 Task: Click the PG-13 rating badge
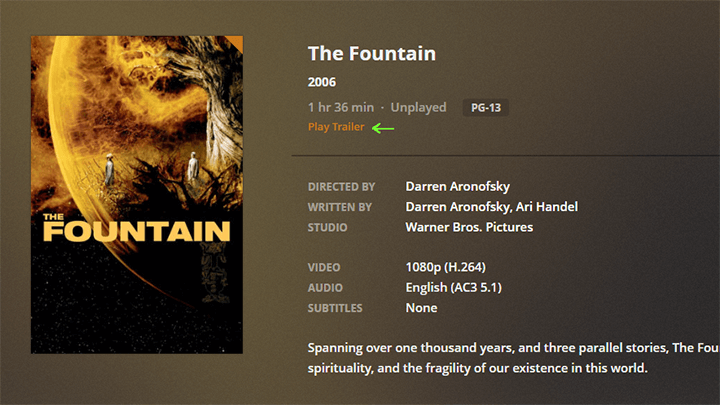pos(485,108)
